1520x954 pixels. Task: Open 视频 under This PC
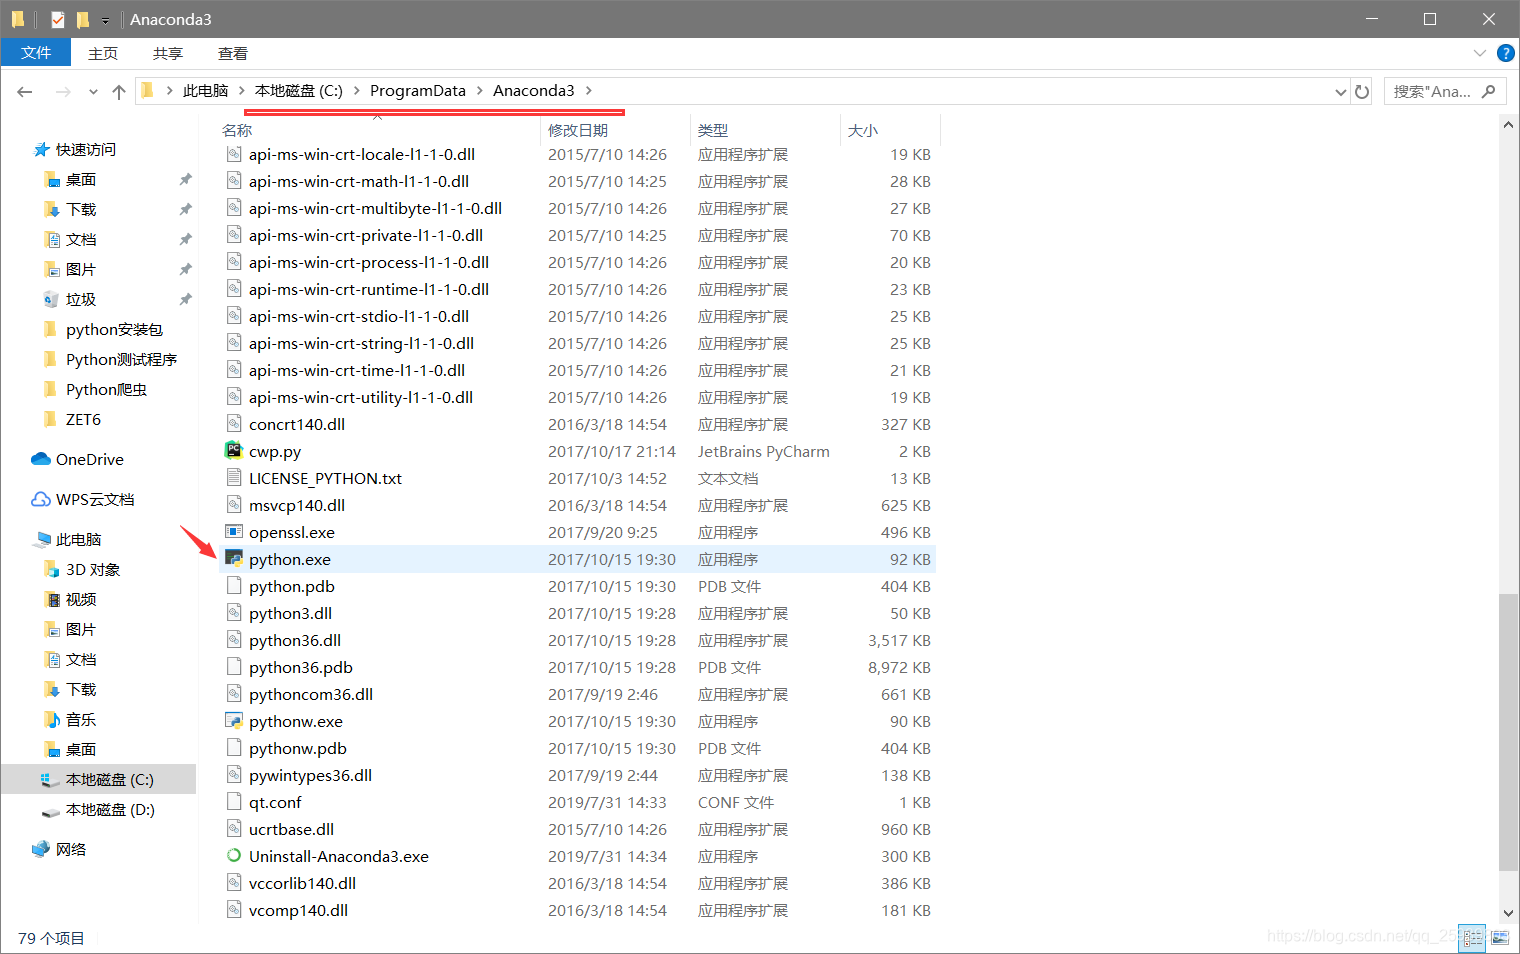[x=80, y=600]
